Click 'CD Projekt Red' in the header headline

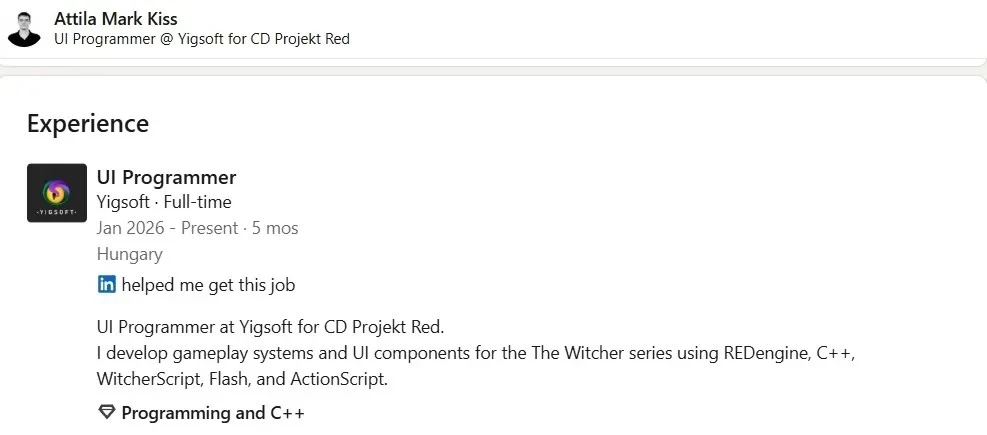pos(300,39)
